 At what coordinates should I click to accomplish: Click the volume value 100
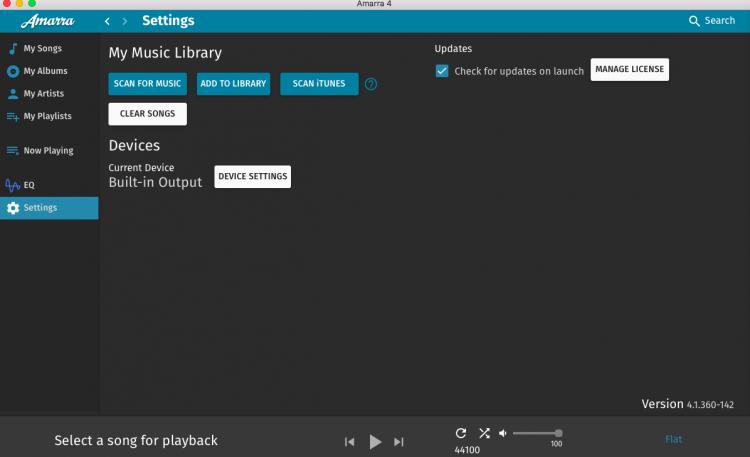[556, 444]
